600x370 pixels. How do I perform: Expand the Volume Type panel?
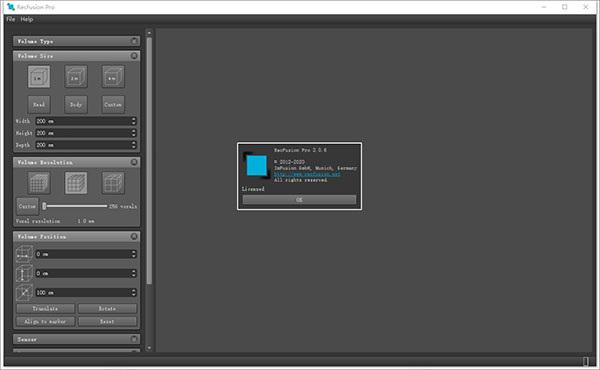134,41
